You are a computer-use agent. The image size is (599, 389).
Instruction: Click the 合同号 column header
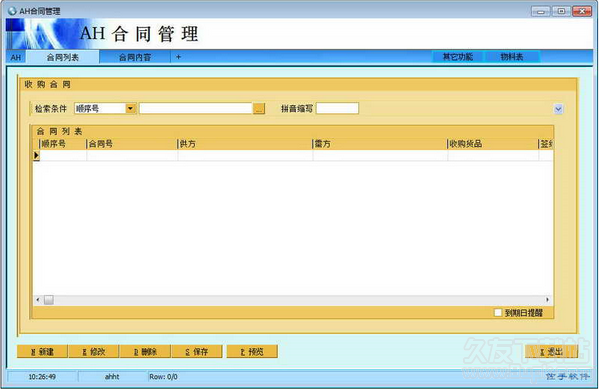pyautogui.click(x=132, y=144)
